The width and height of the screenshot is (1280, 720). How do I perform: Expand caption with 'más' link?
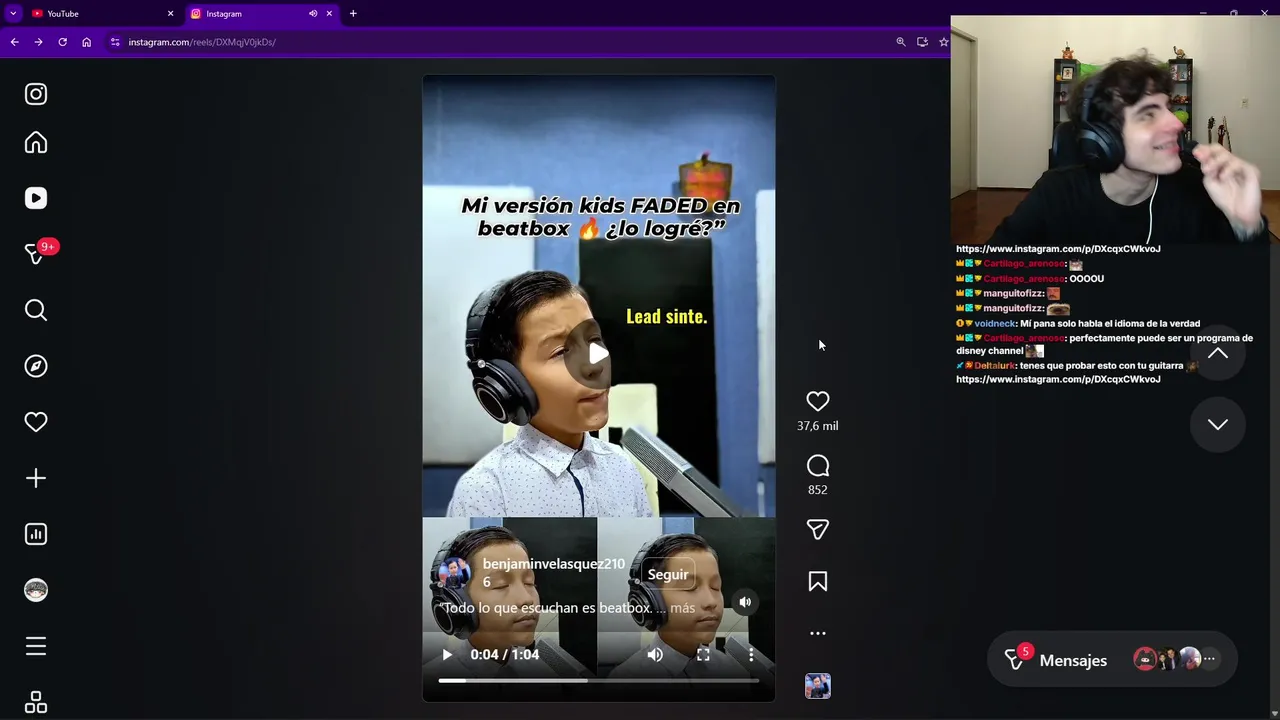coord(682,608)
